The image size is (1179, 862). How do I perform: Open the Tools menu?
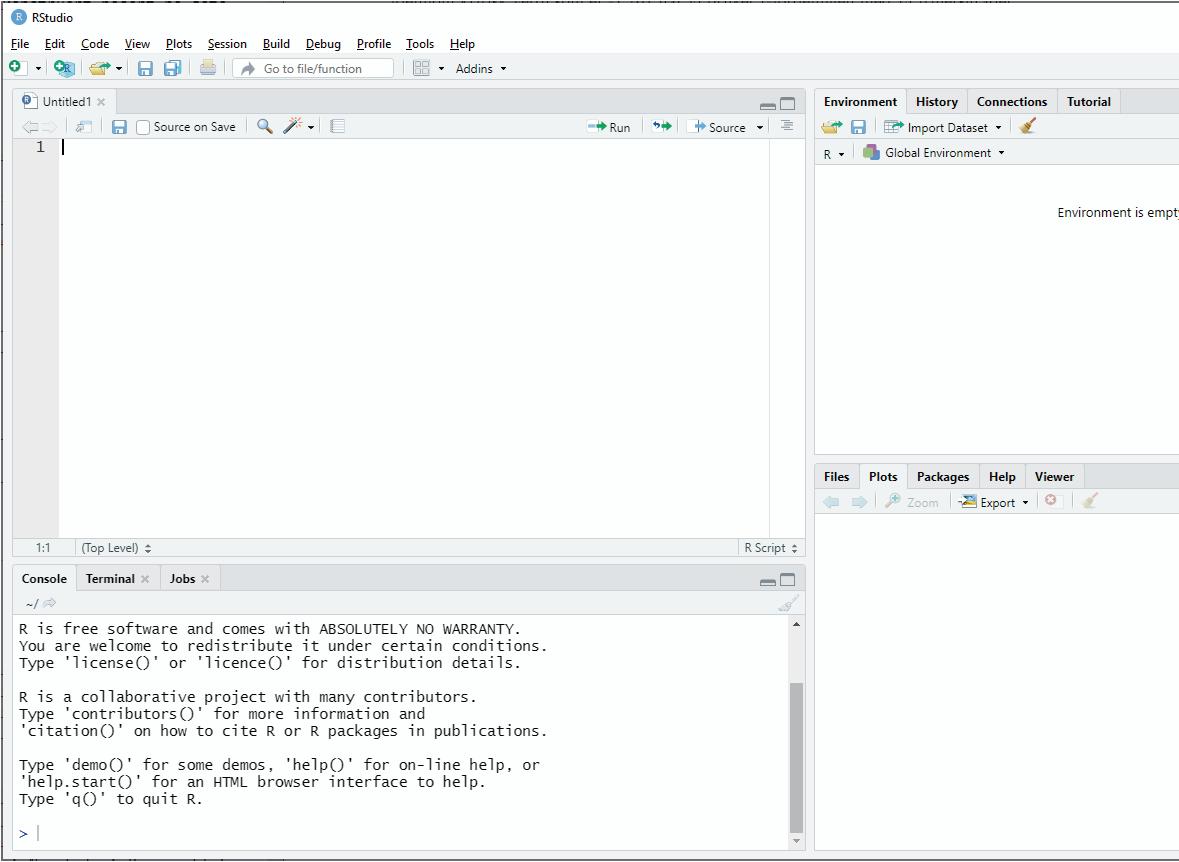[x=420, y=44]
